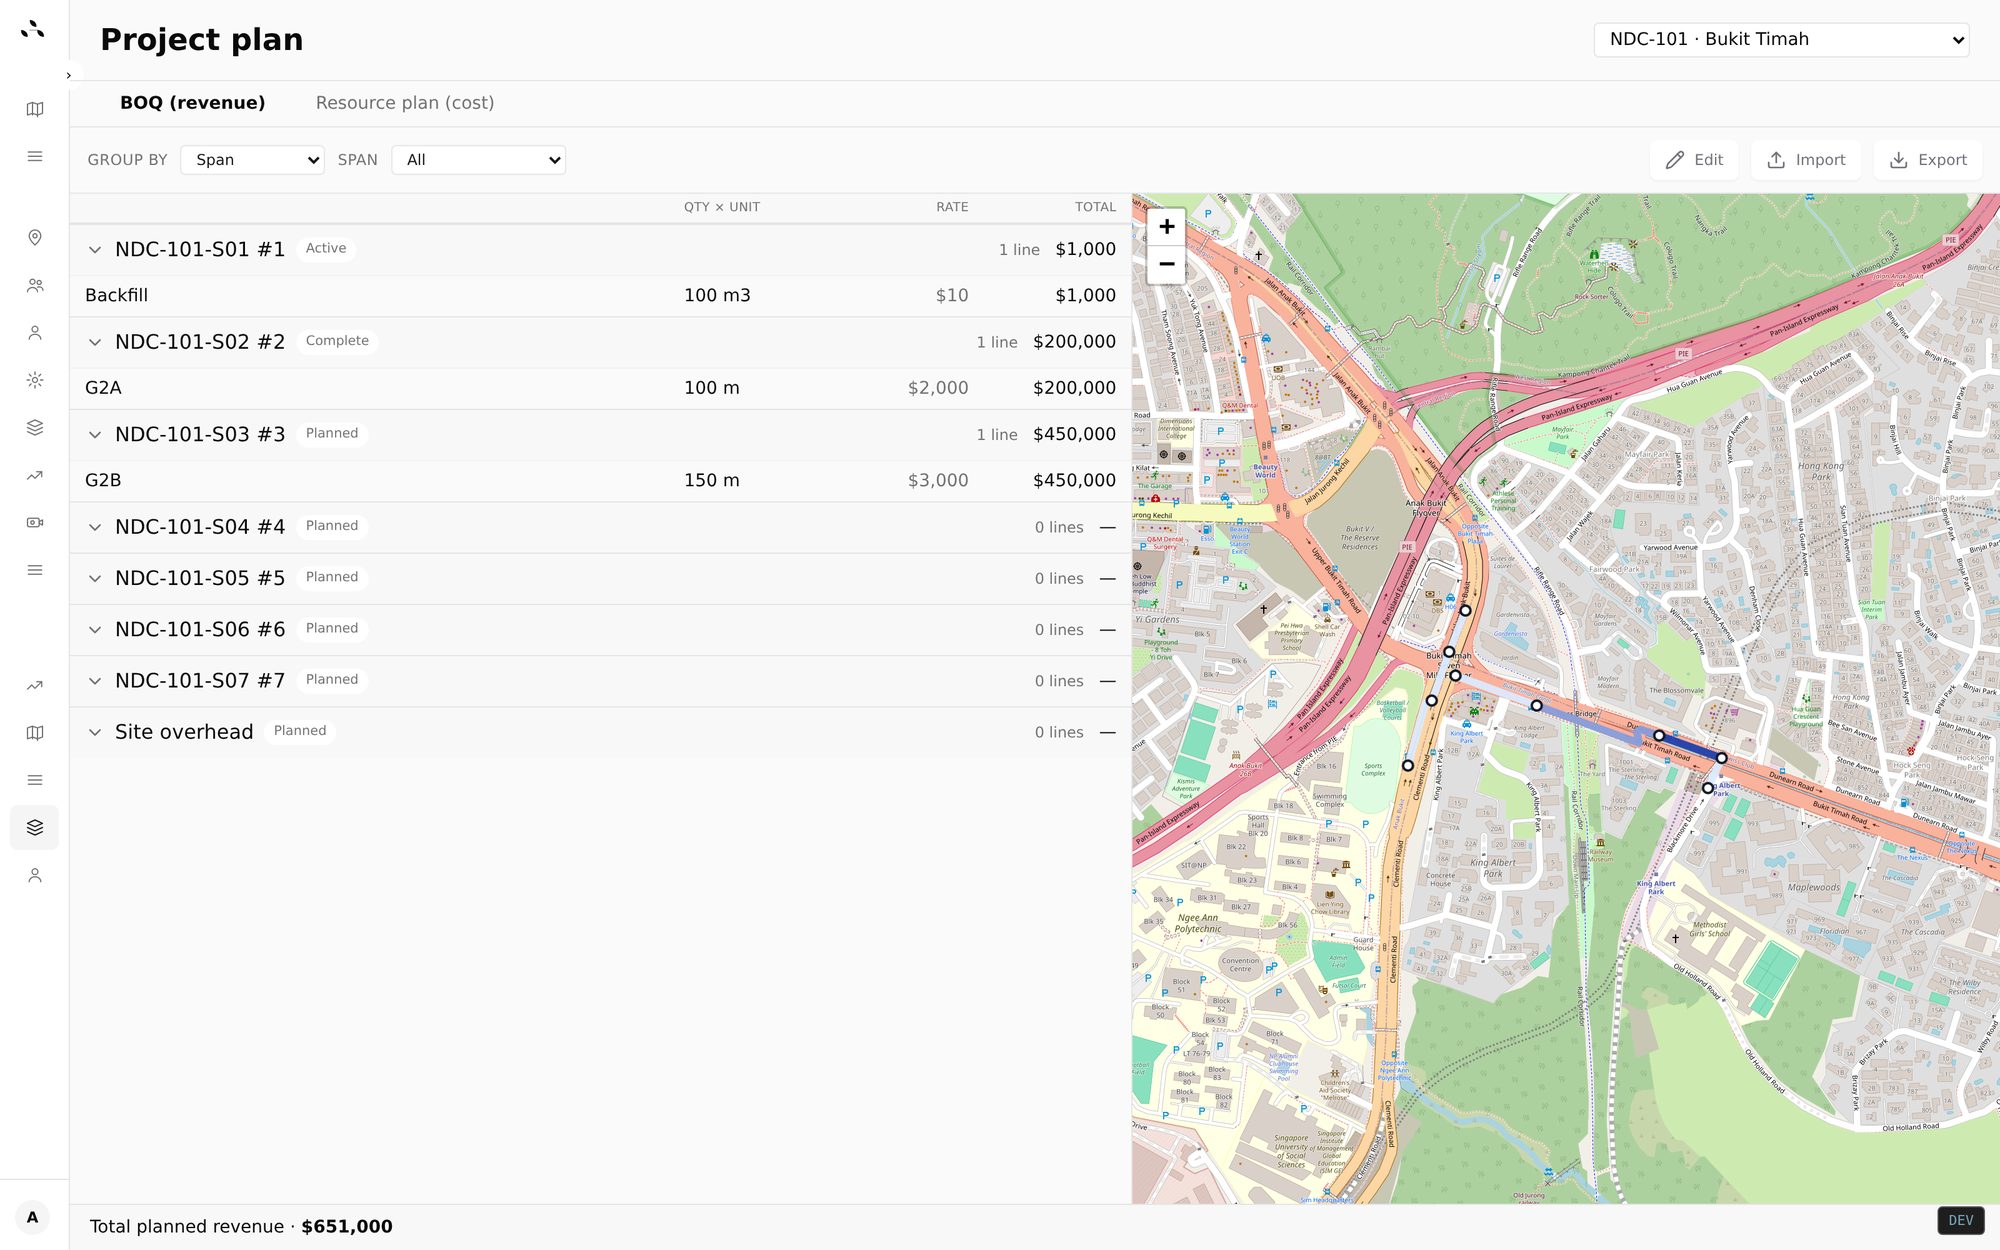2000x1250 pixels.
Task: Click the 150 m quantity in G2B row
Action: tap(712, 480)
